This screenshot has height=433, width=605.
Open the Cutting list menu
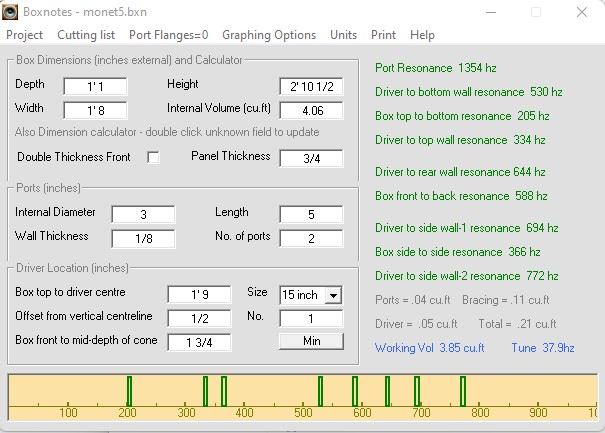click(x=86, y=35)
